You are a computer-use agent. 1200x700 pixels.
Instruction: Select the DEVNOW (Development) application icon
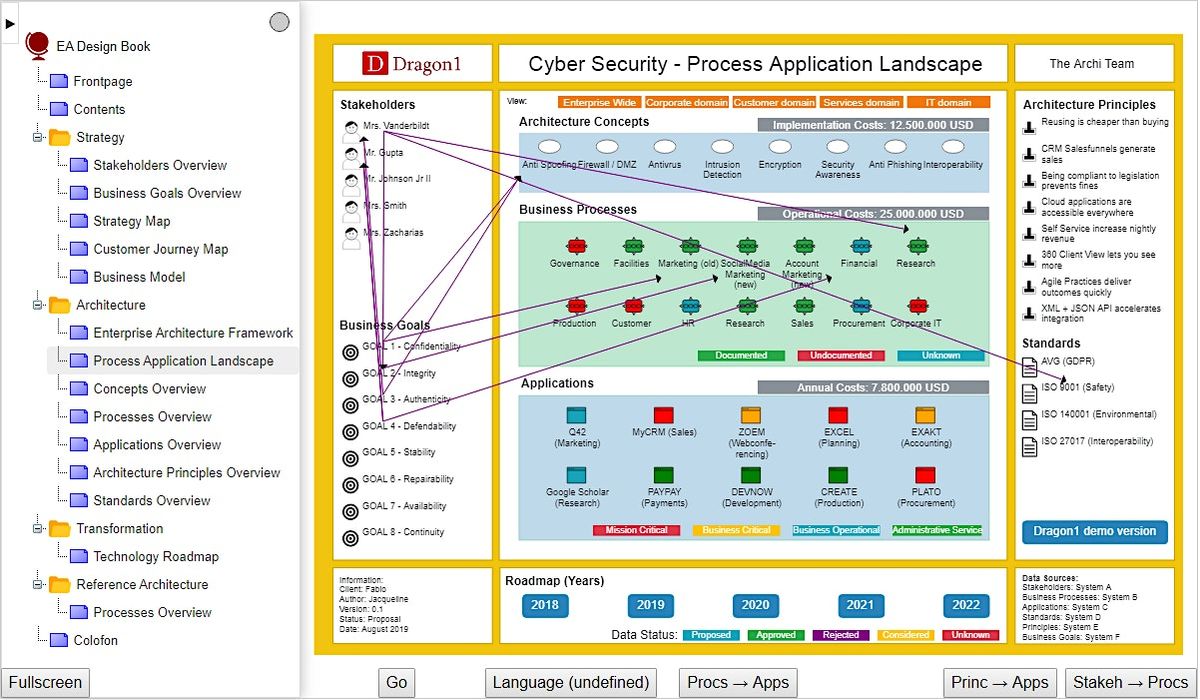(x=750, y=477)
